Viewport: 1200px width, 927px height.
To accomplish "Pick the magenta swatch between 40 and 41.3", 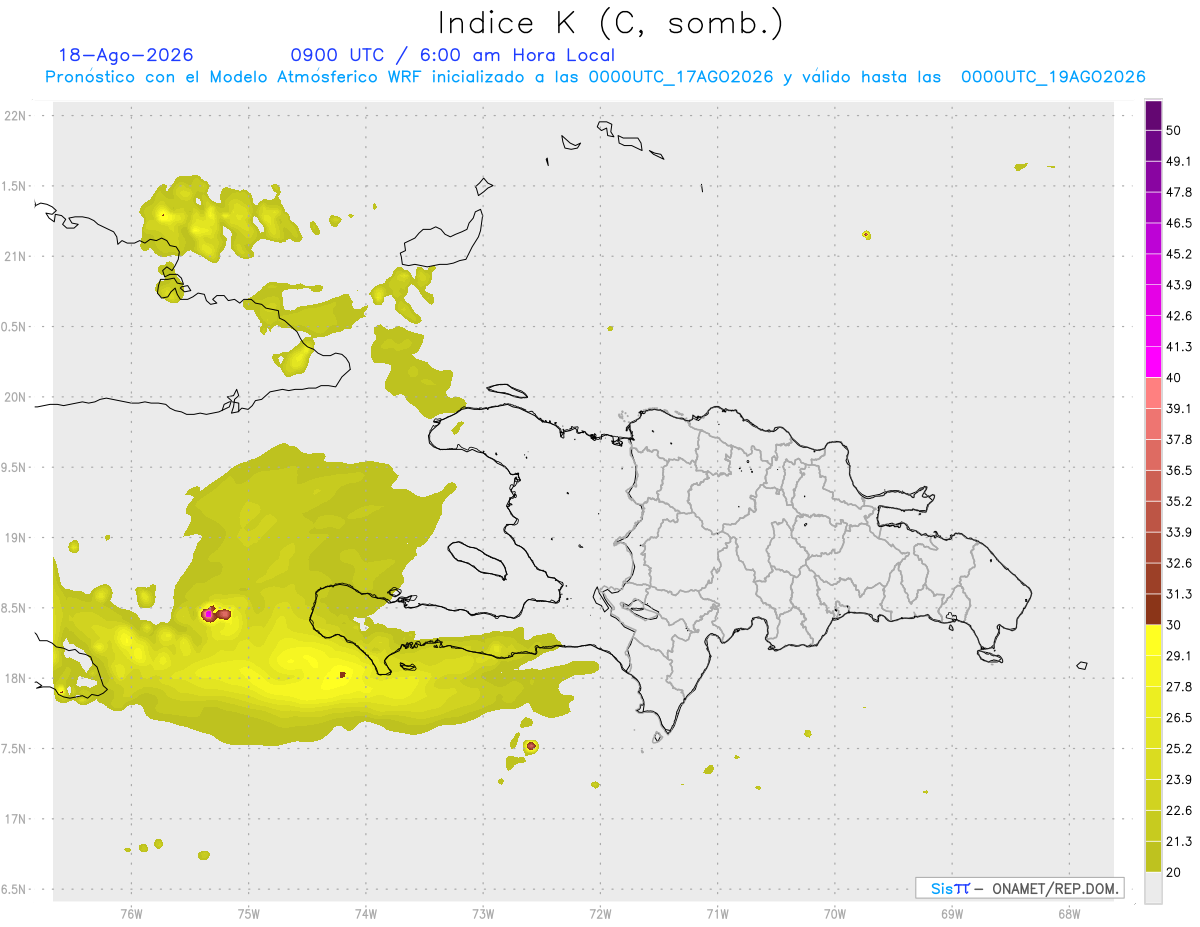I will (1153, 362).
